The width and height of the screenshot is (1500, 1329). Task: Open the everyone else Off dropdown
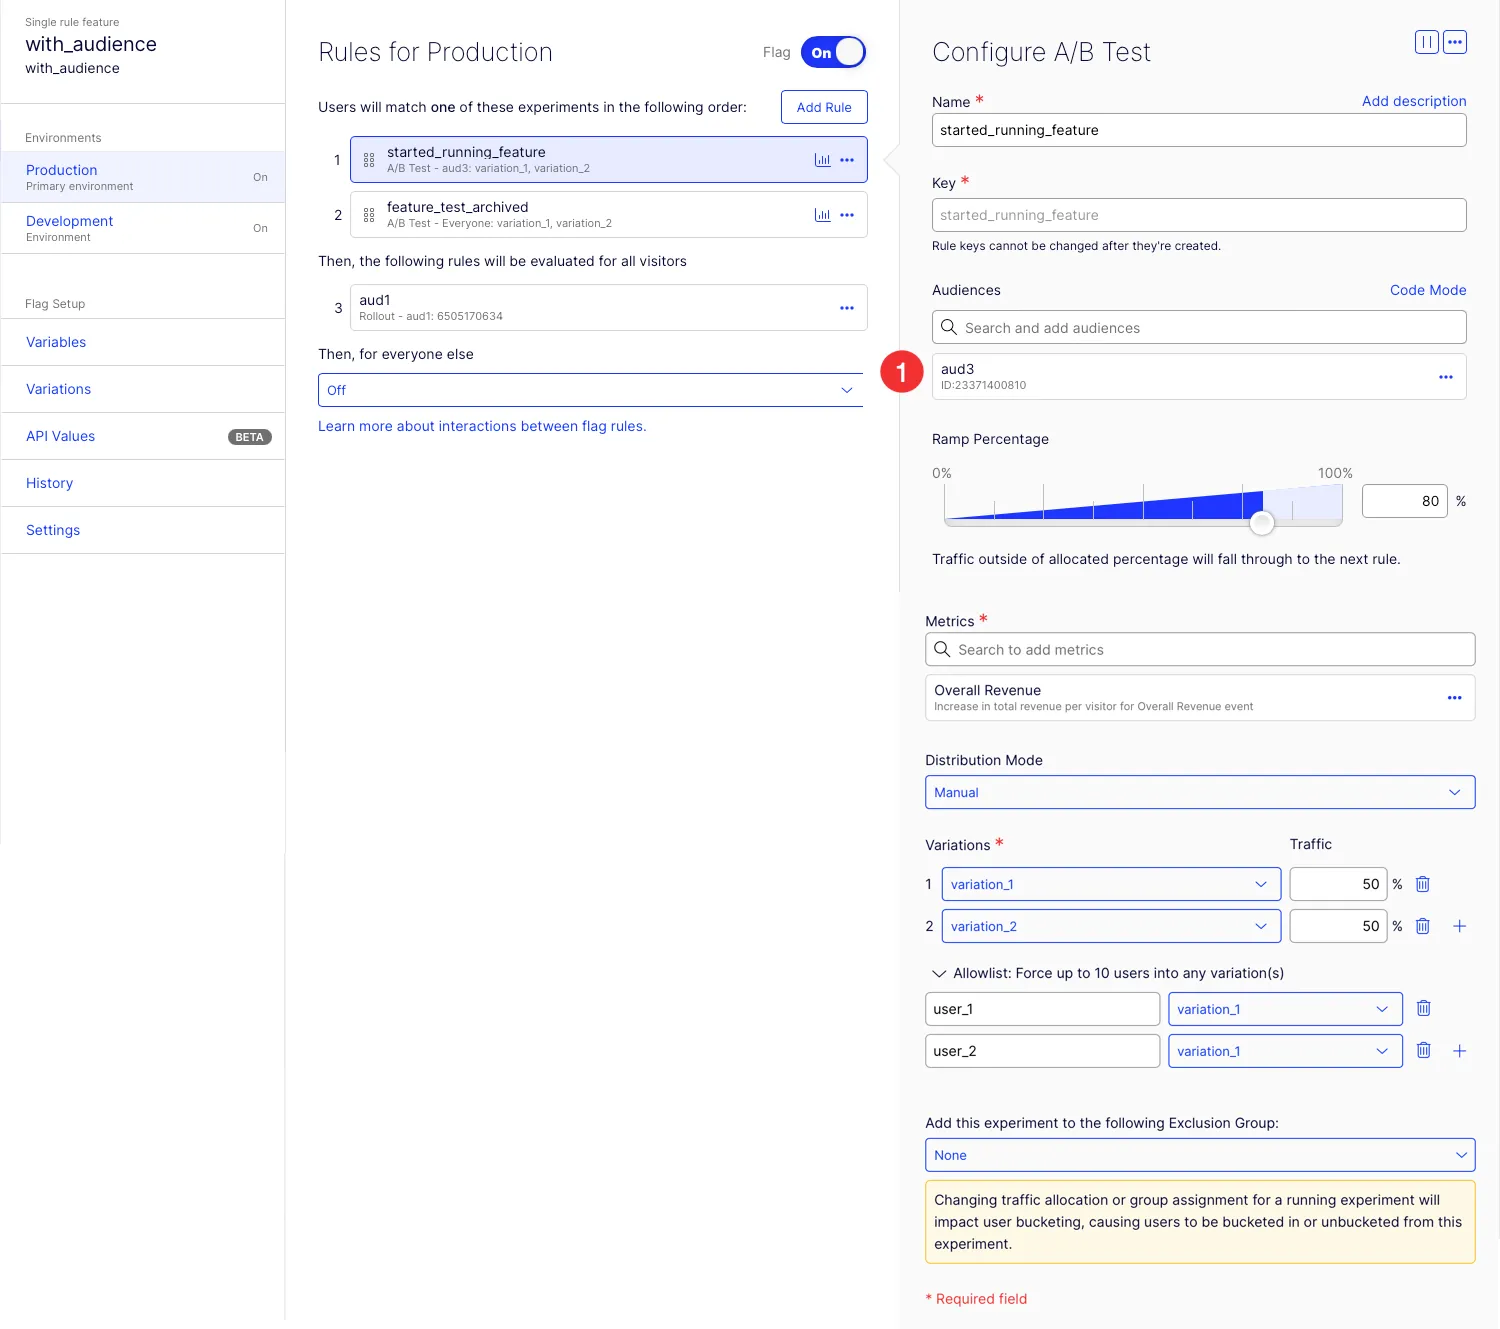(x=590, y=390)
